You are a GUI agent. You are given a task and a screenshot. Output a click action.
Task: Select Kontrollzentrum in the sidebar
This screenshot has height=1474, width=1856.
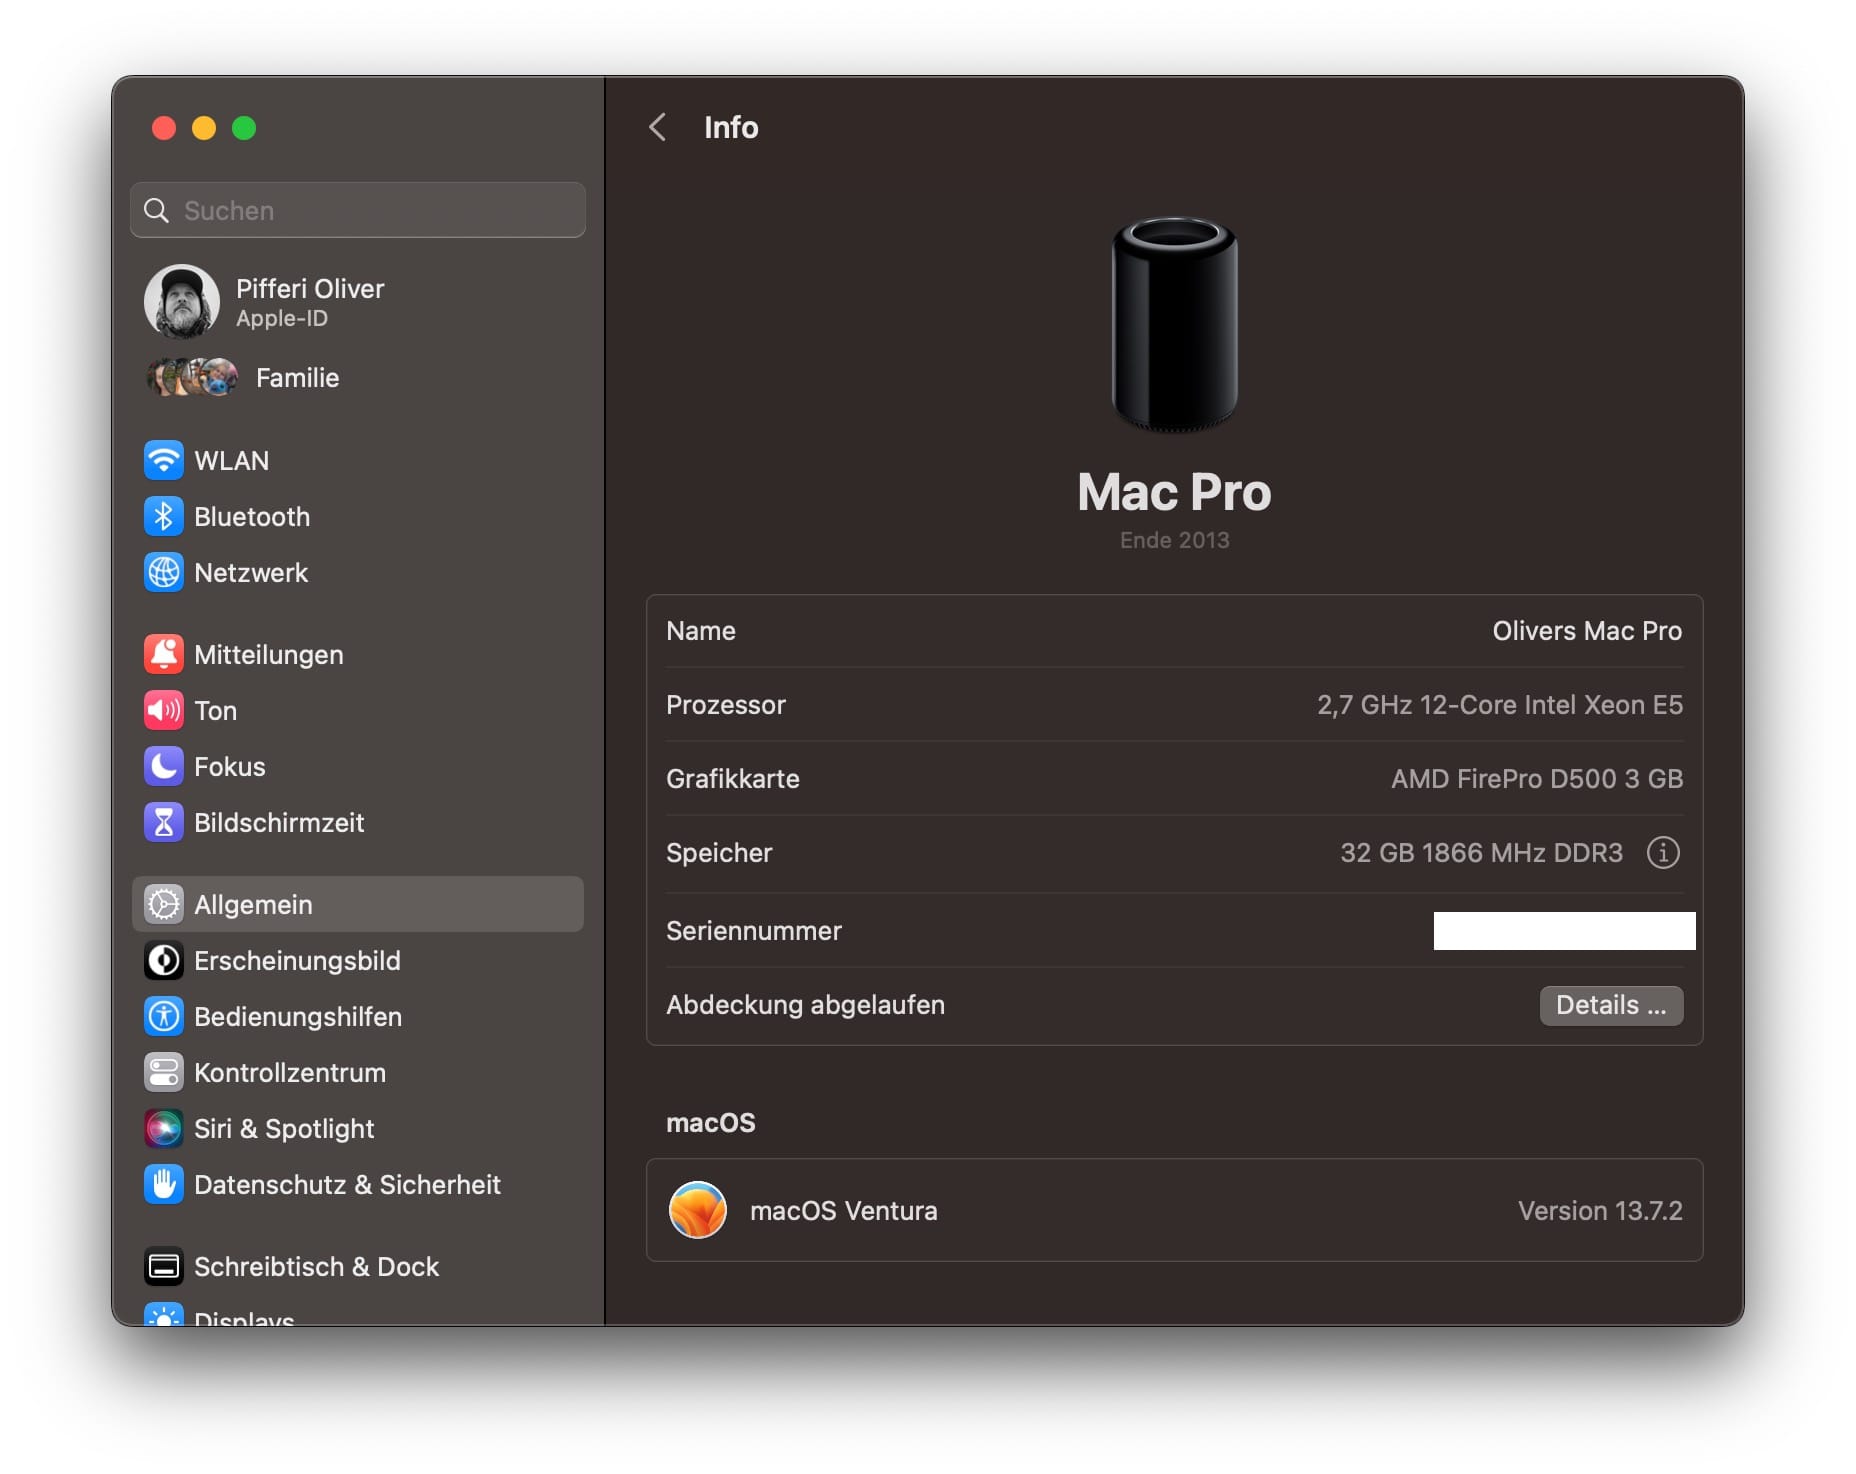click(x=358, y=1073)
